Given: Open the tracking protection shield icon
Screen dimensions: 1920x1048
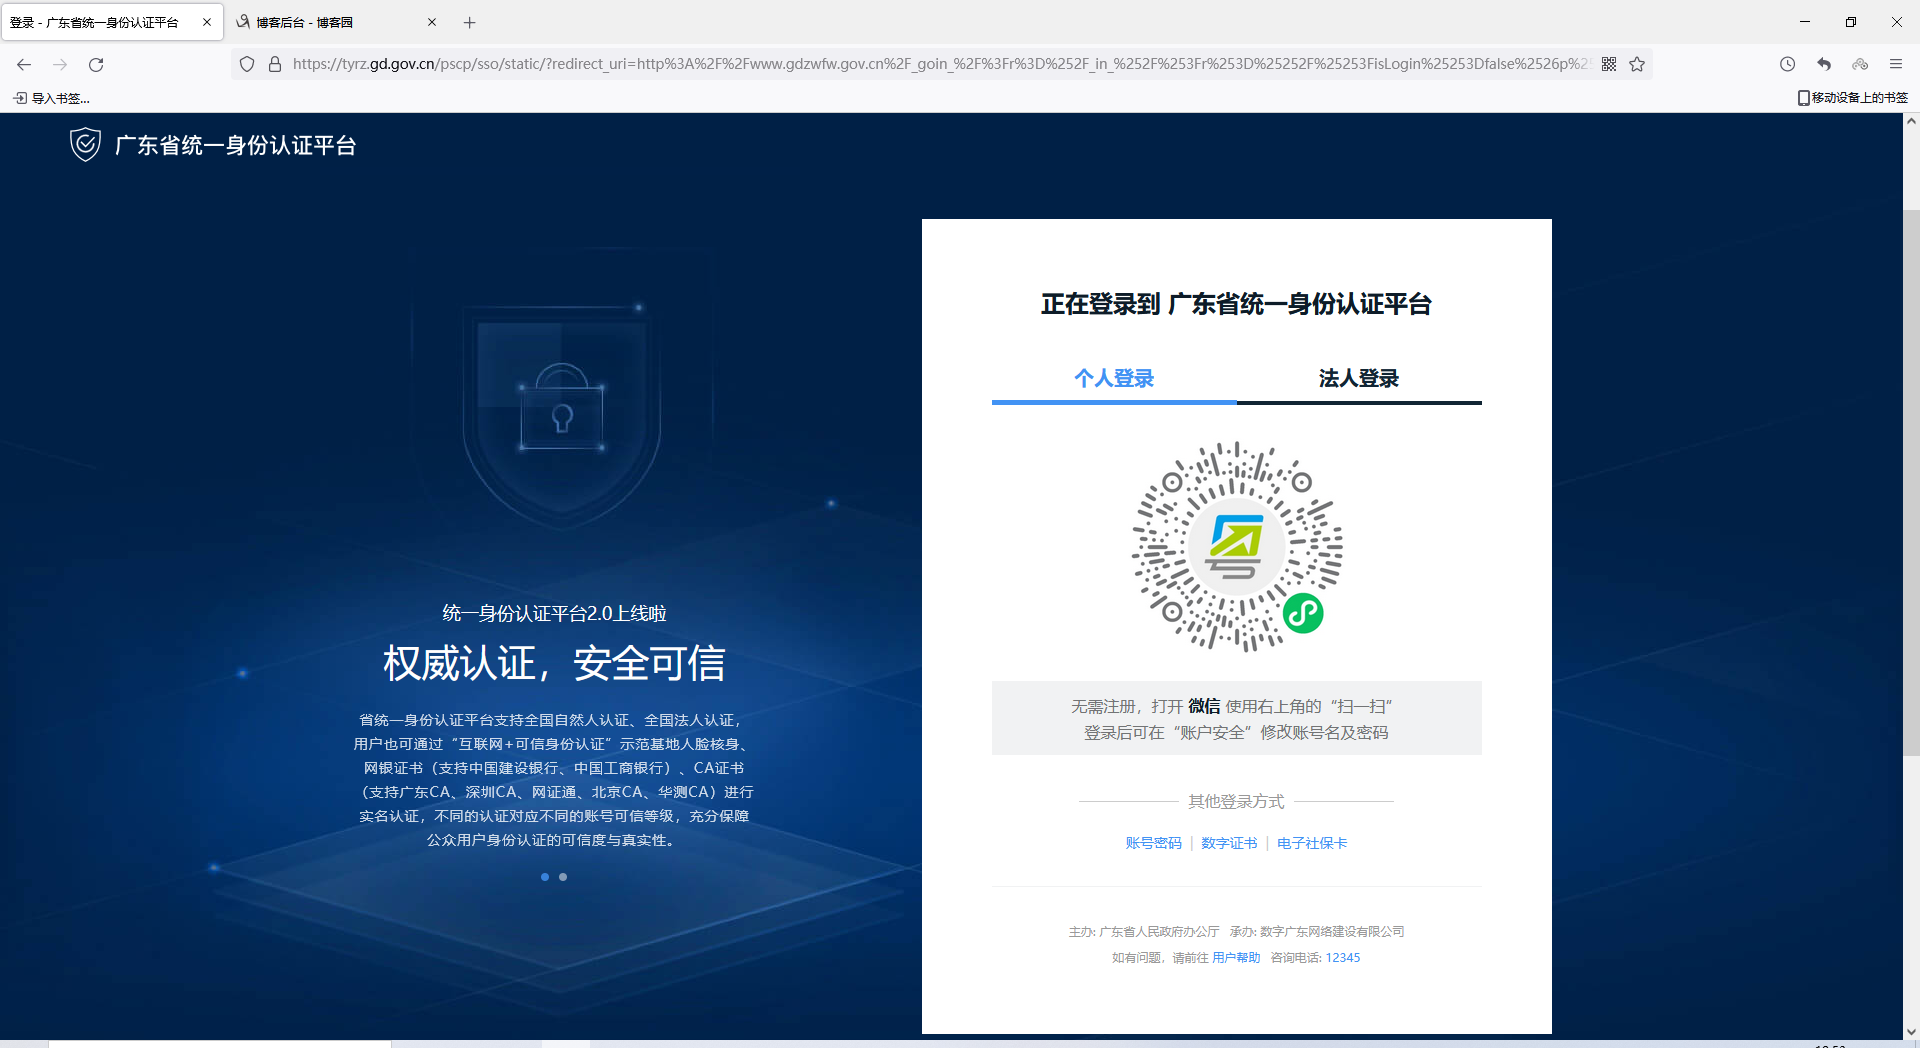Looking at the screenshot, I should pyautogui.click(x=247, y=64).
